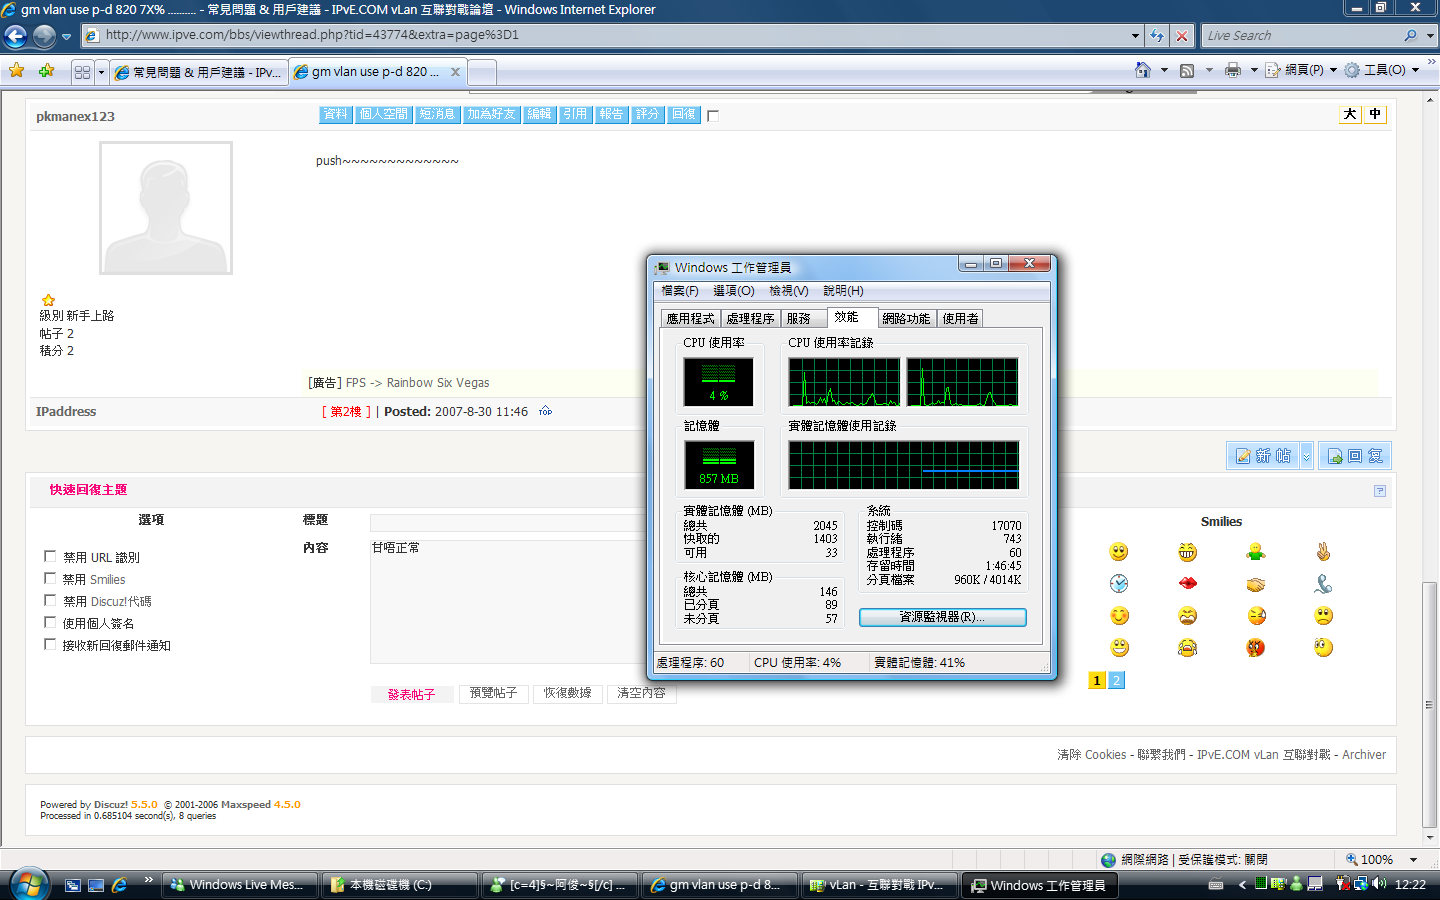
Task: Click the page's vertical scrollbar
Action: 1429,500
